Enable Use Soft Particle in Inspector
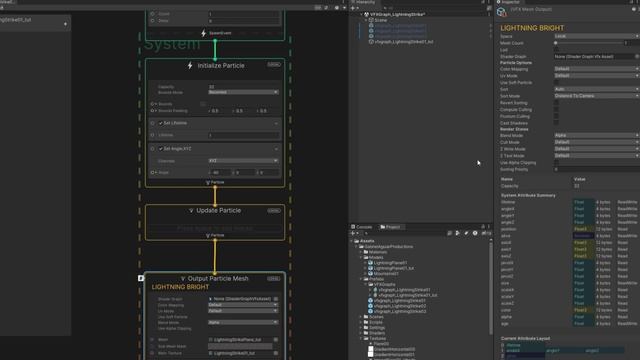Image resolution: width=640 pixels, height=360 pixels. point(556,82)
